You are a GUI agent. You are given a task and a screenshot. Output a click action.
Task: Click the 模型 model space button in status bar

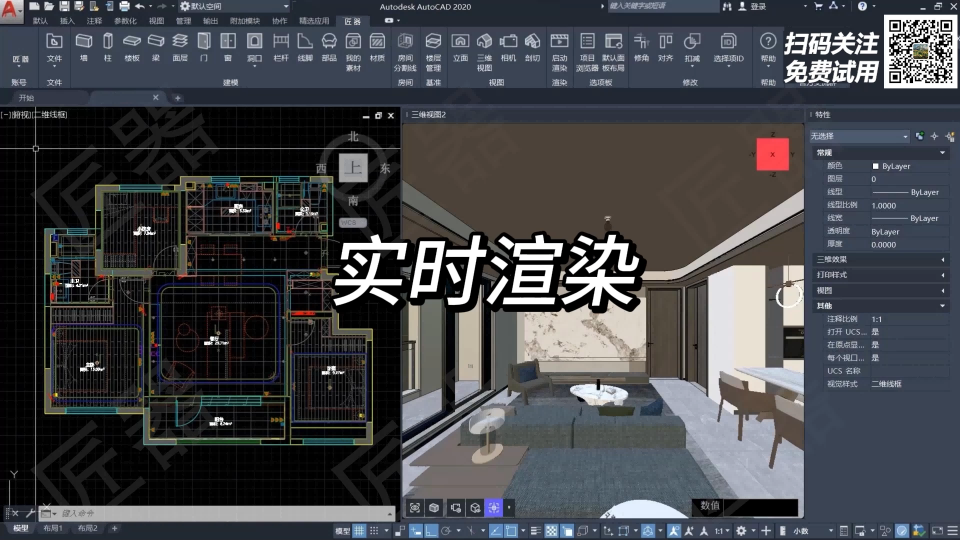point(342,531)
